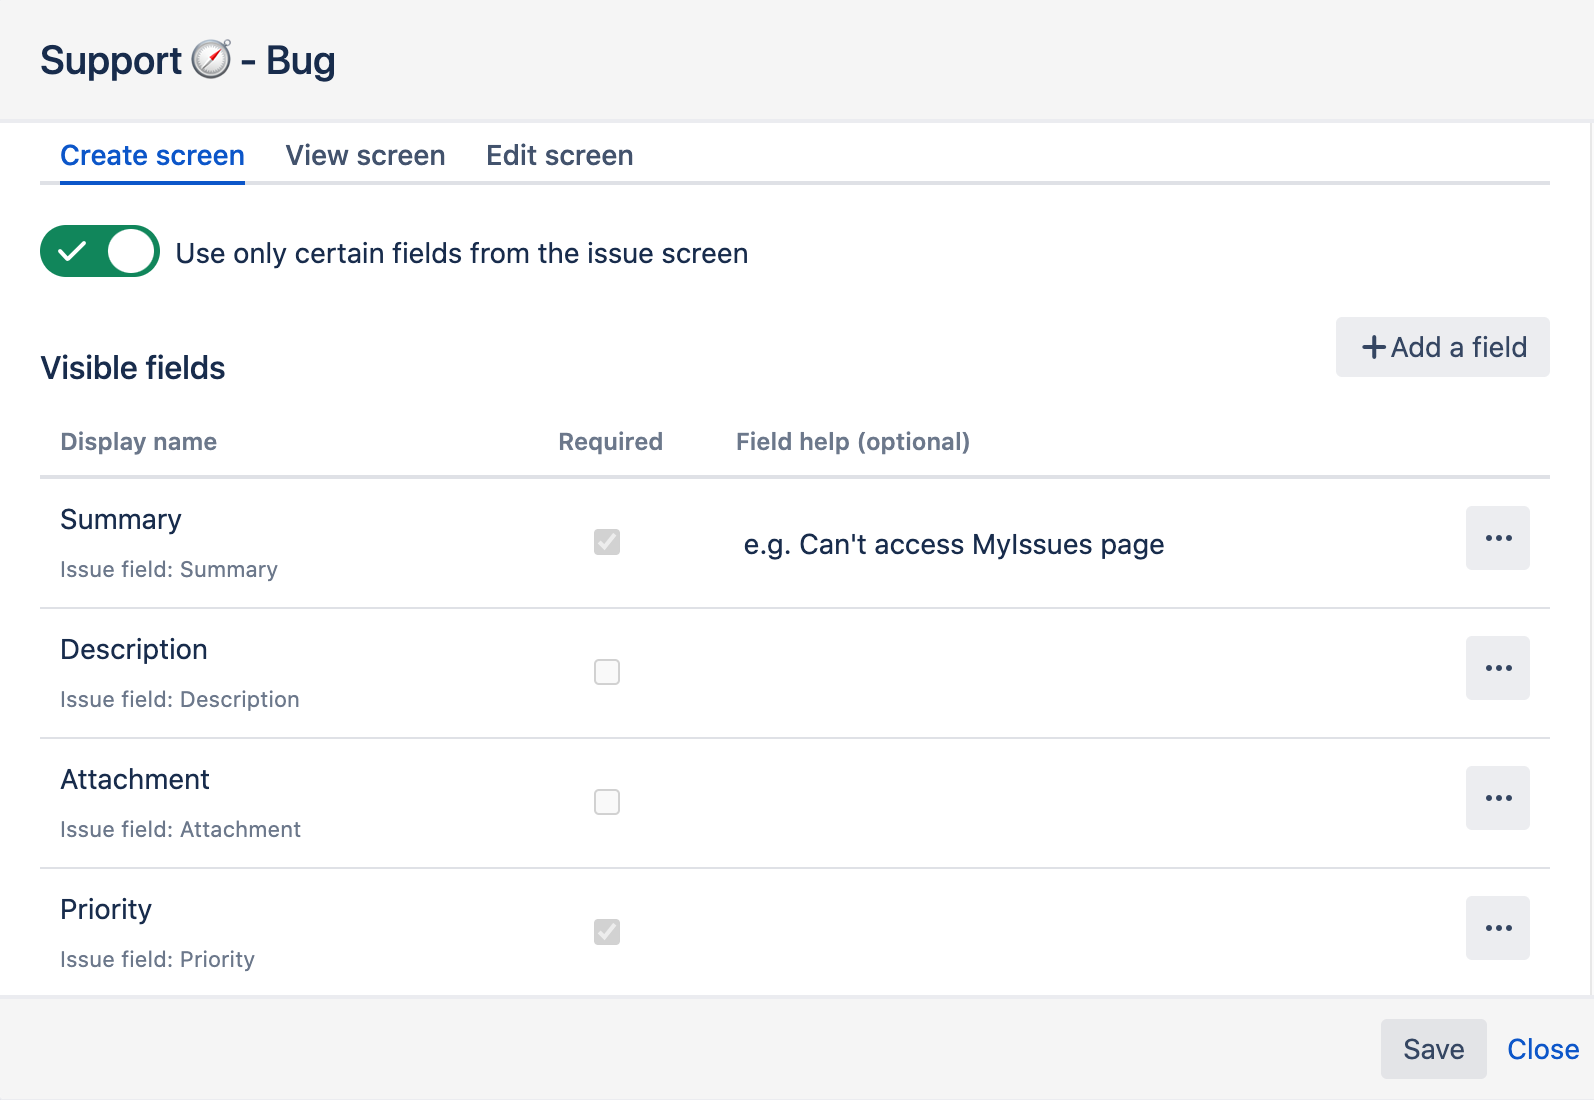
Task: Open more options for Summary field
Action: 1497,538
